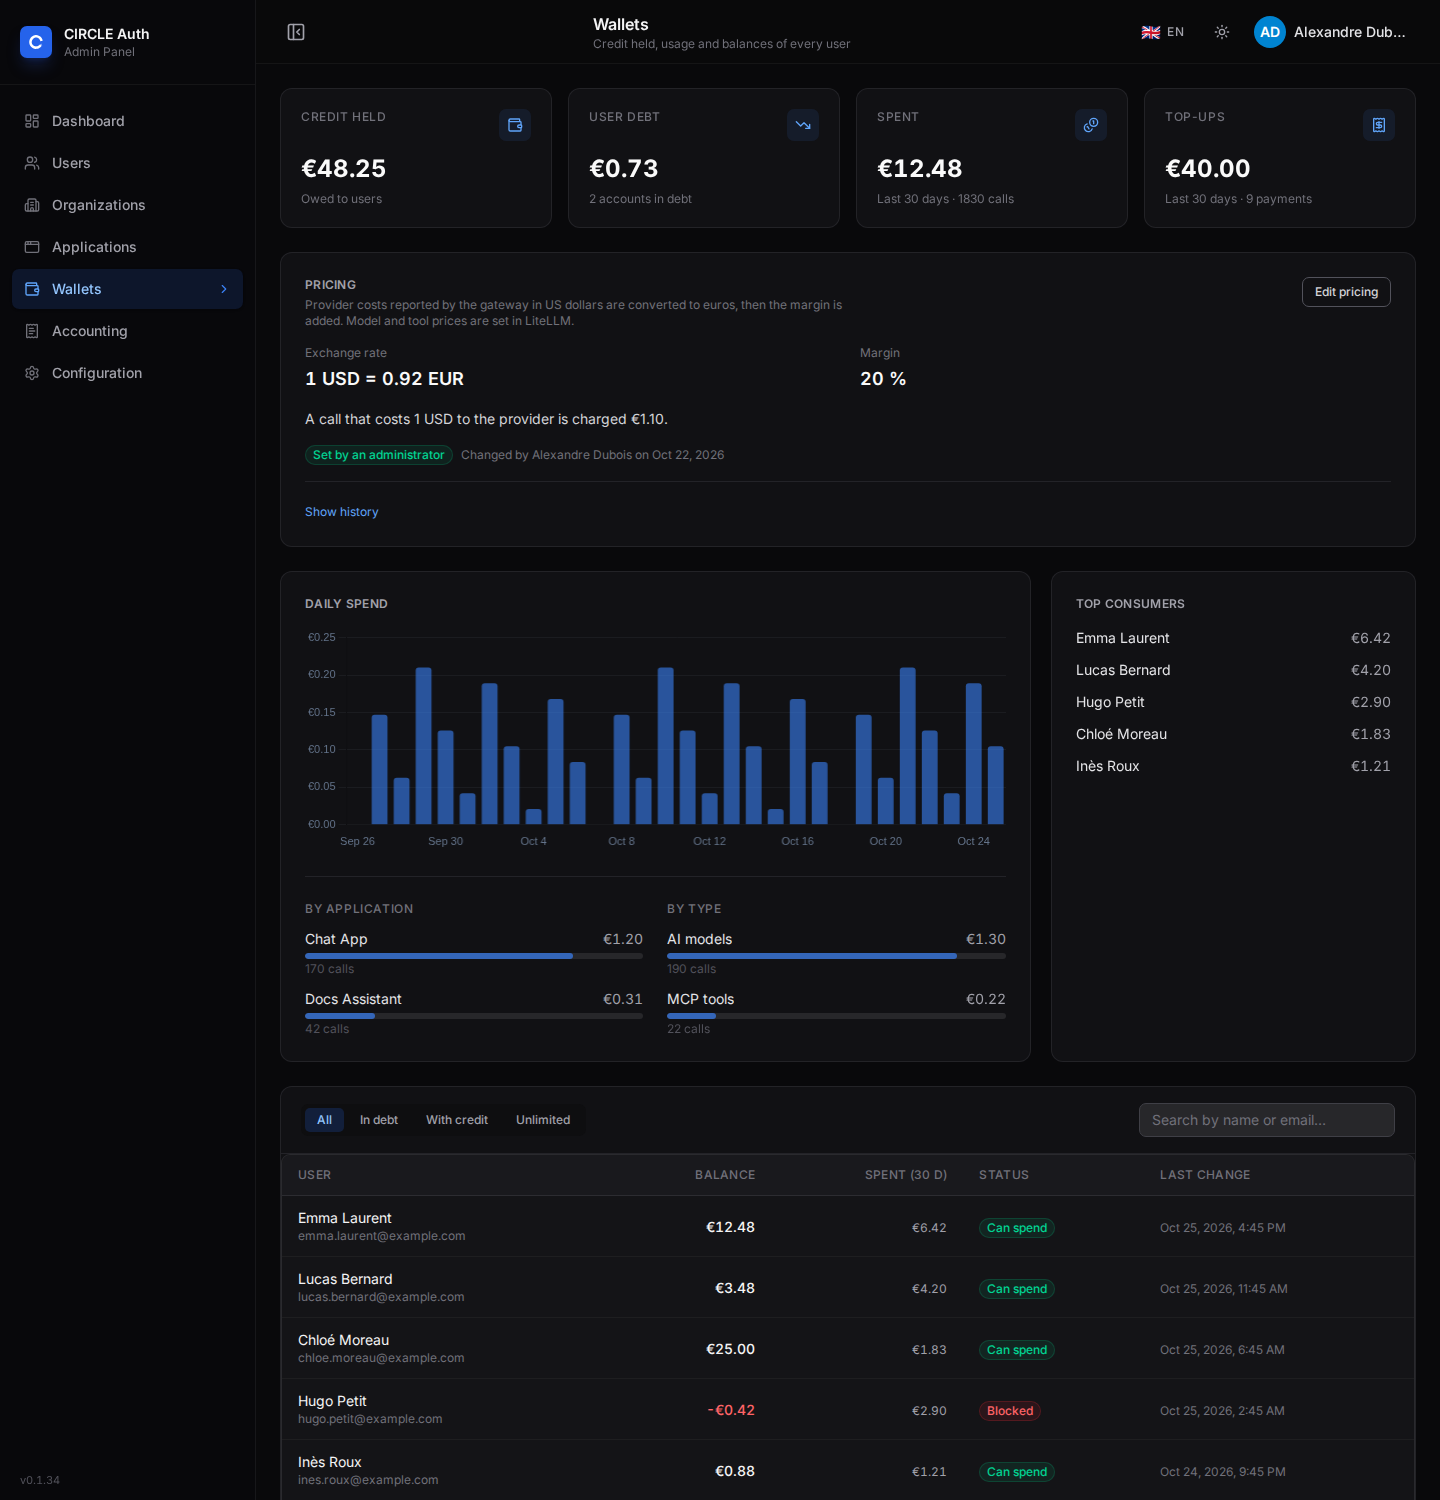Click the Spent coins icon

tap(1091, 125)
